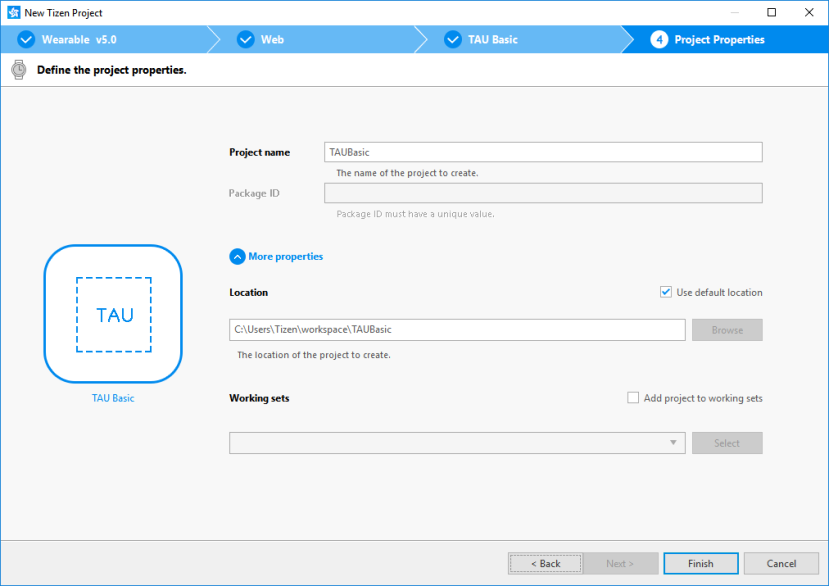Click the checkmark icon beside Web step
Viewport: 829px width, 586px height.
coord(246,40)
